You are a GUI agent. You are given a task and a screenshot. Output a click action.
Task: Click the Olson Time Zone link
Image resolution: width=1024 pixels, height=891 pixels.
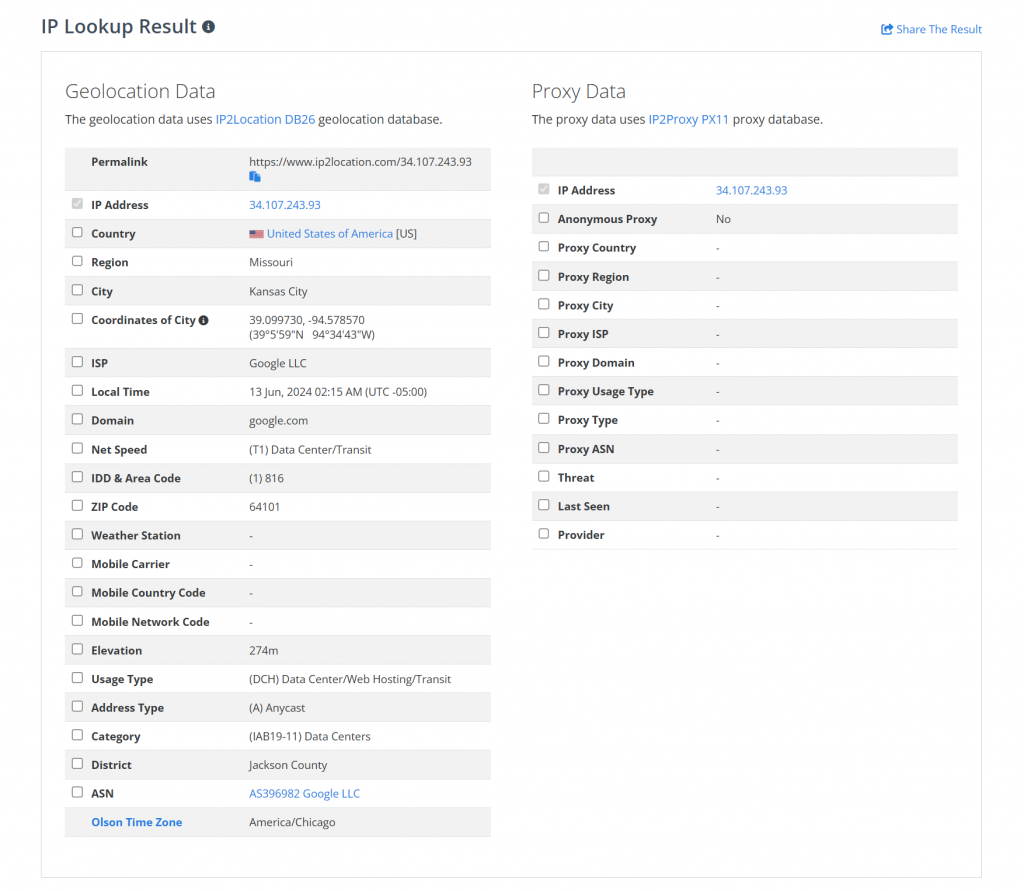136,822
